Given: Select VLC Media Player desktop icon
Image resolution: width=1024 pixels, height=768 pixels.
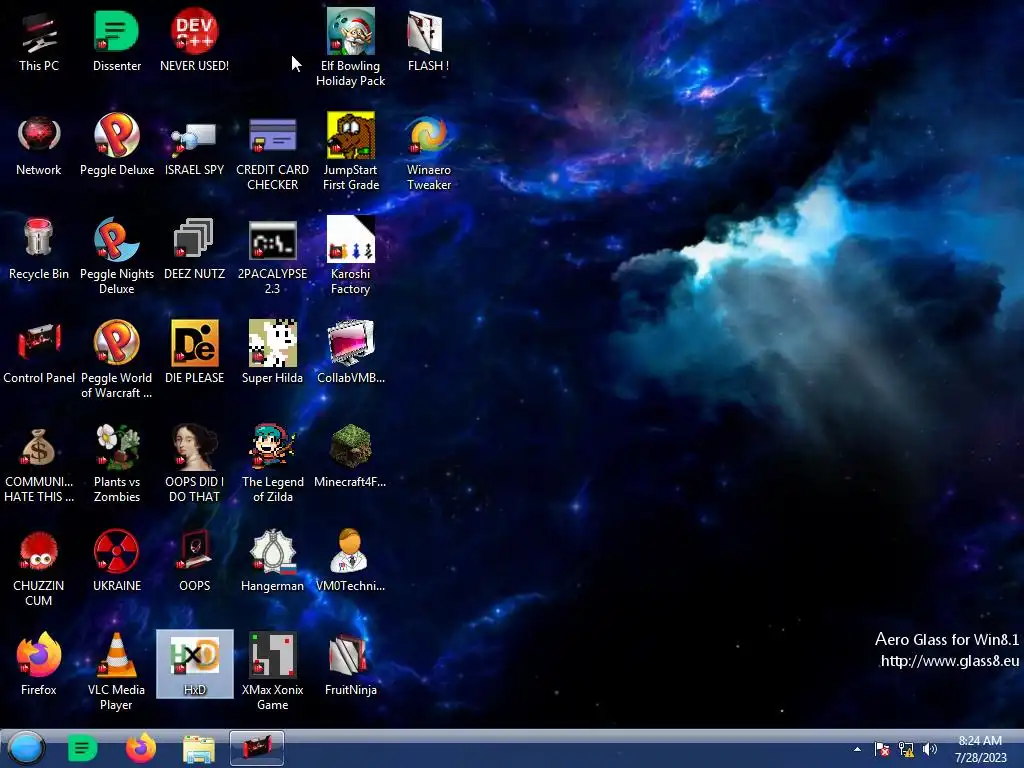Looking at the screenshot, I should 117,672.
